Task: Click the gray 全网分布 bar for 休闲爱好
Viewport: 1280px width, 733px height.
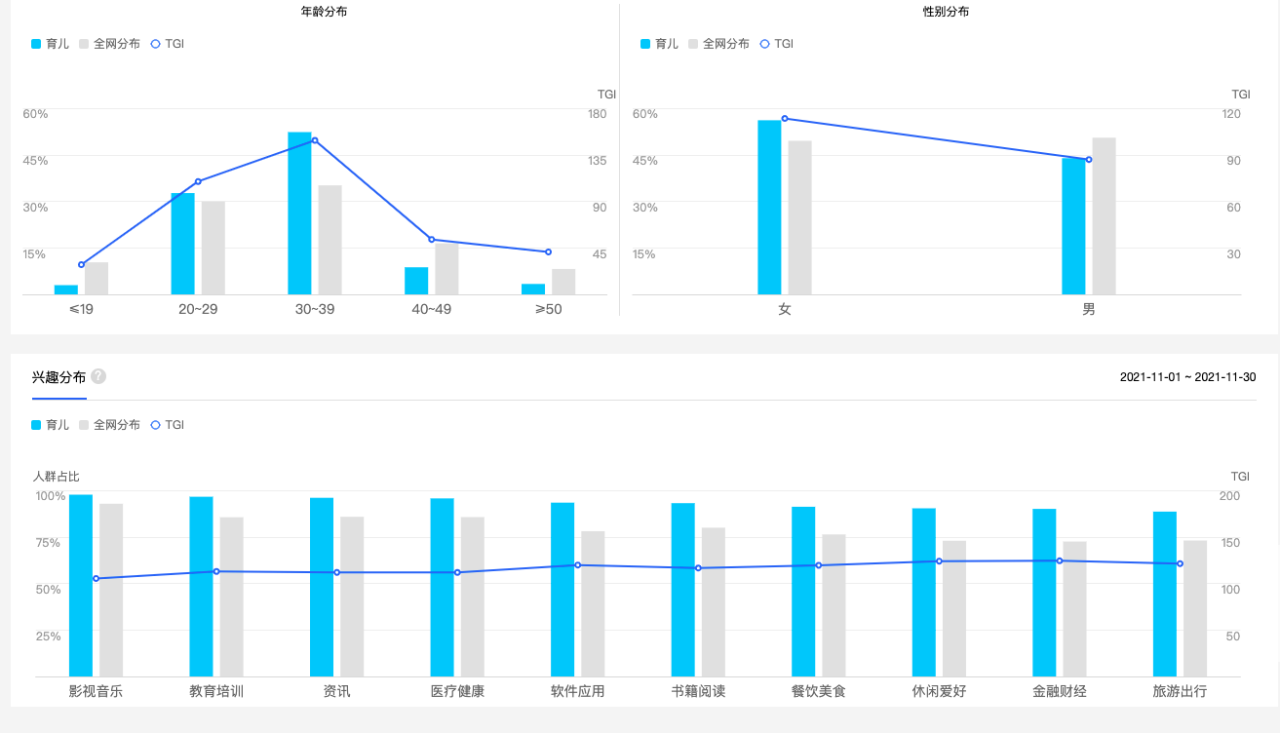Action: point(955,609)
